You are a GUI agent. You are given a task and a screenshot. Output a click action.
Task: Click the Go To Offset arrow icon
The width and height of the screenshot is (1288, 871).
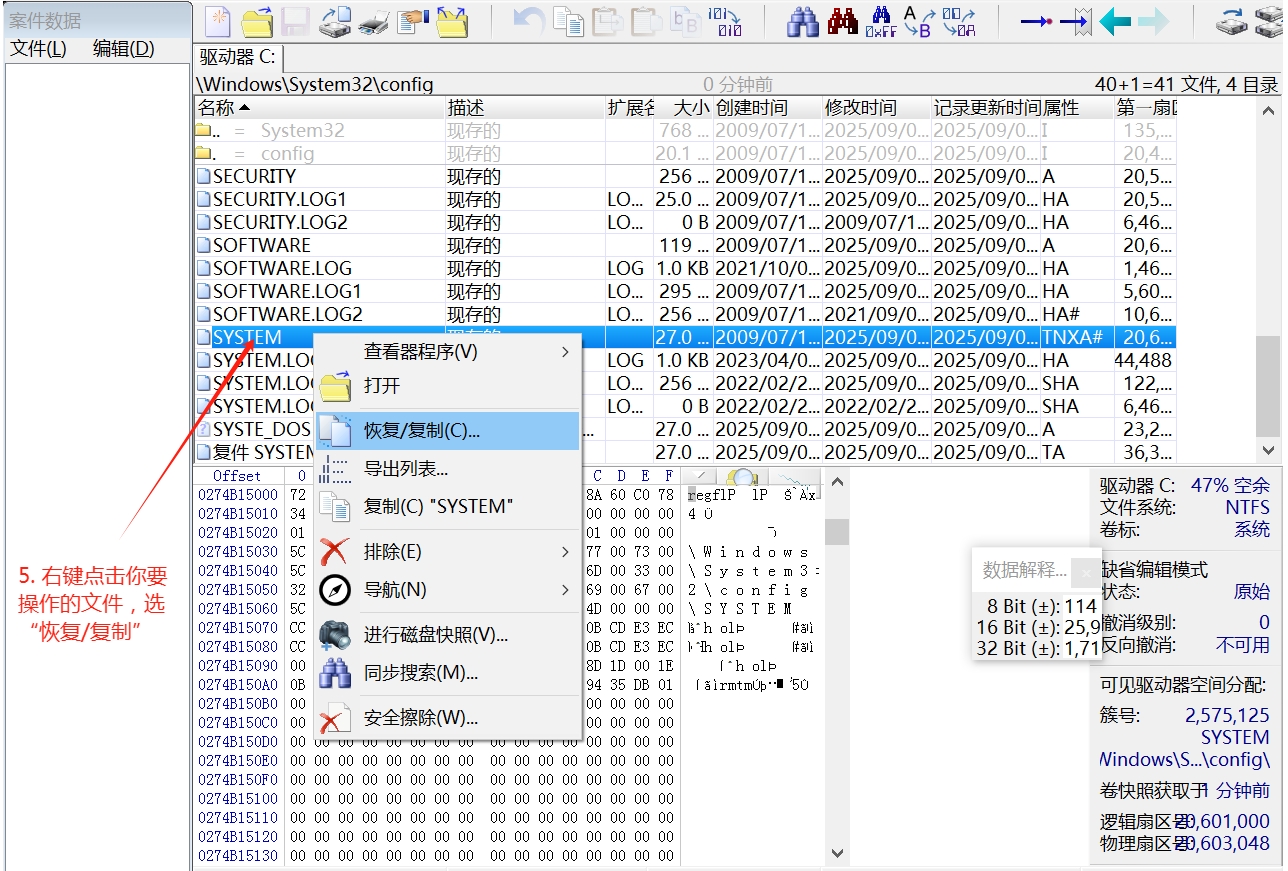[1035, 21]
